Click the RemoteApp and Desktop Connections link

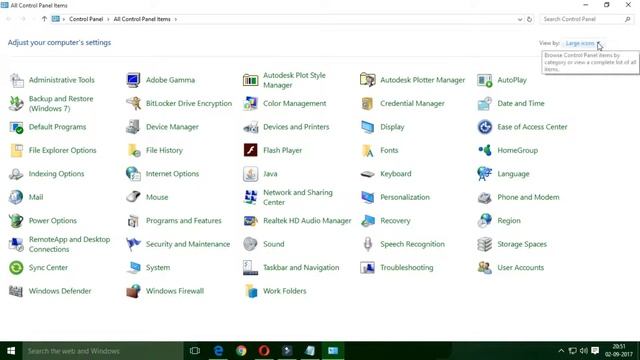pos(69,244)
